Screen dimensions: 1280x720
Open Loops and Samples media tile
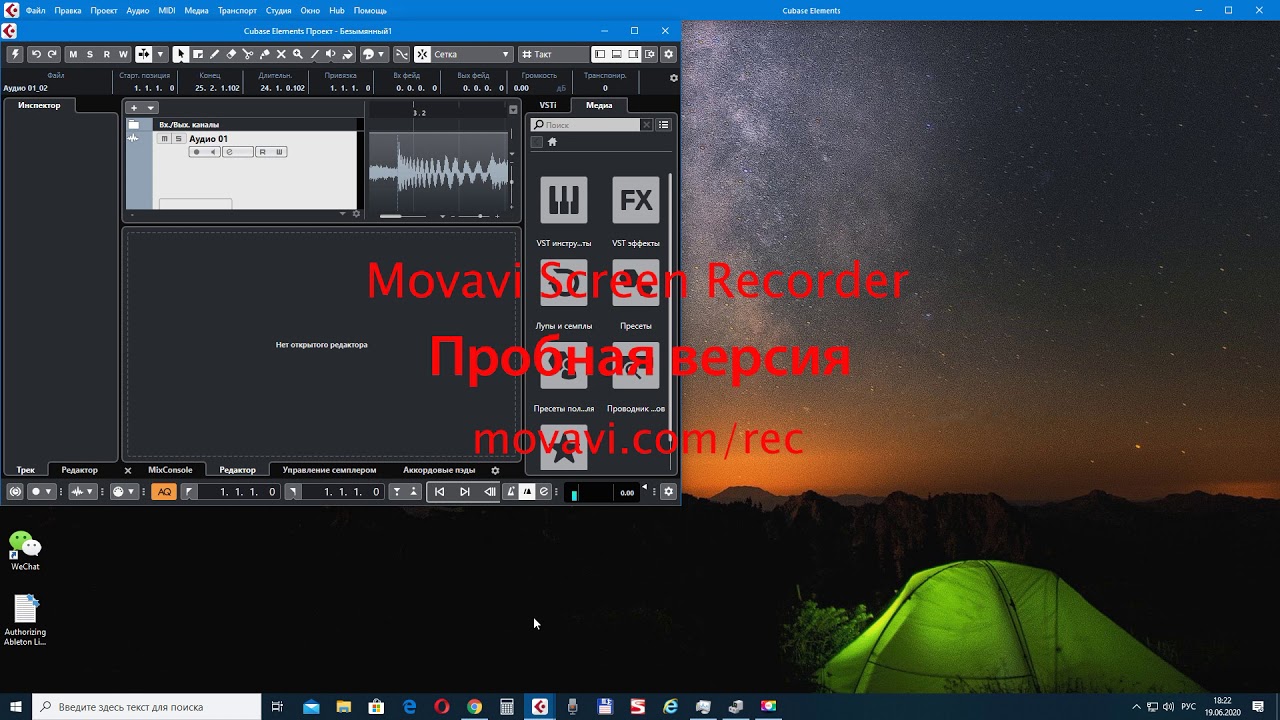pyautogui.click(x=564, y=282)
